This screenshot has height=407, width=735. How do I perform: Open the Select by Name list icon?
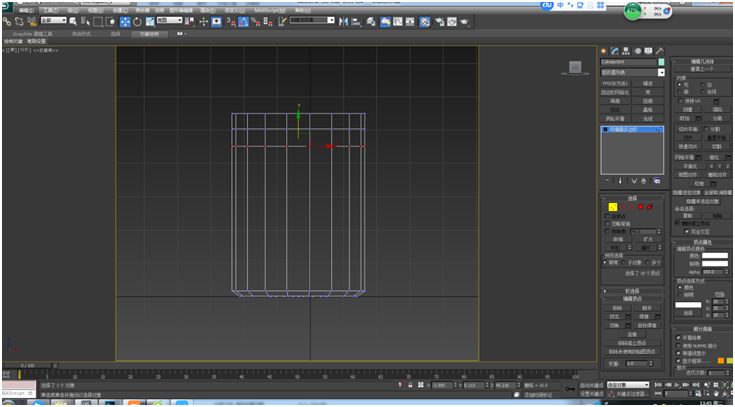[85, 21]
